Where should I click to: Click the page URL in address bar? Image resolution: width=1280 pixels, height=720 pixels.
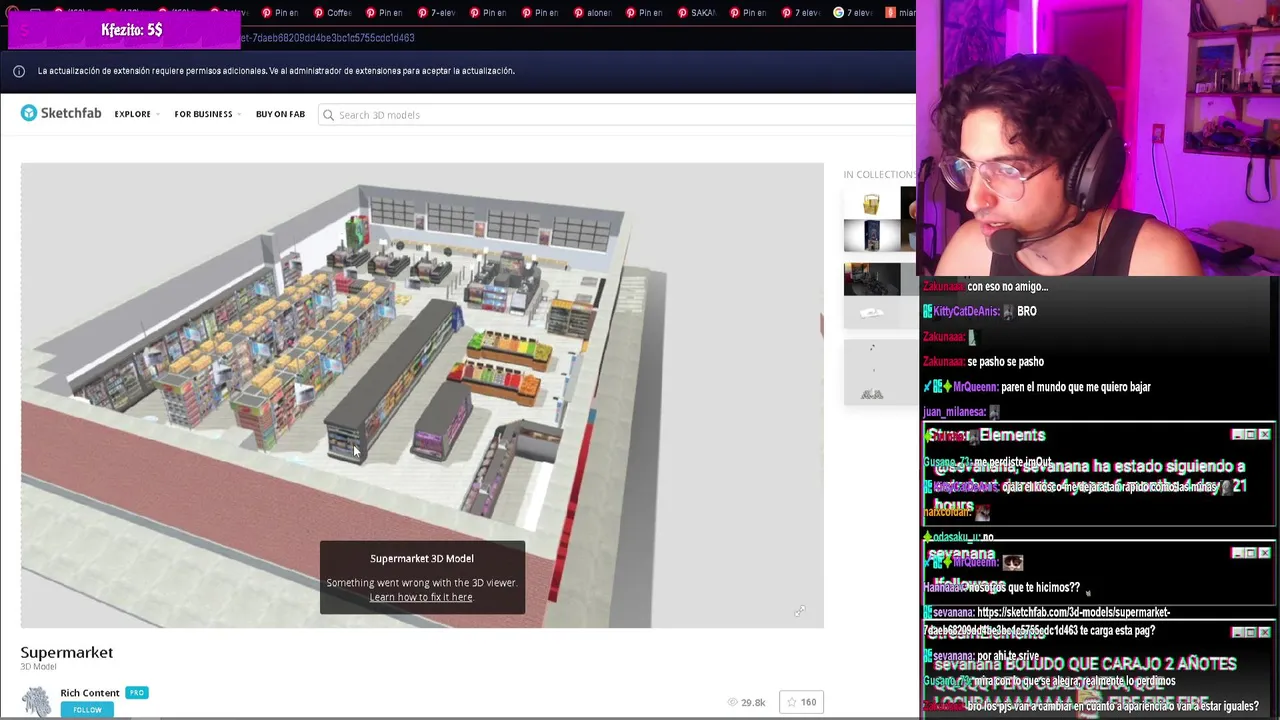[x=328, y=38]
